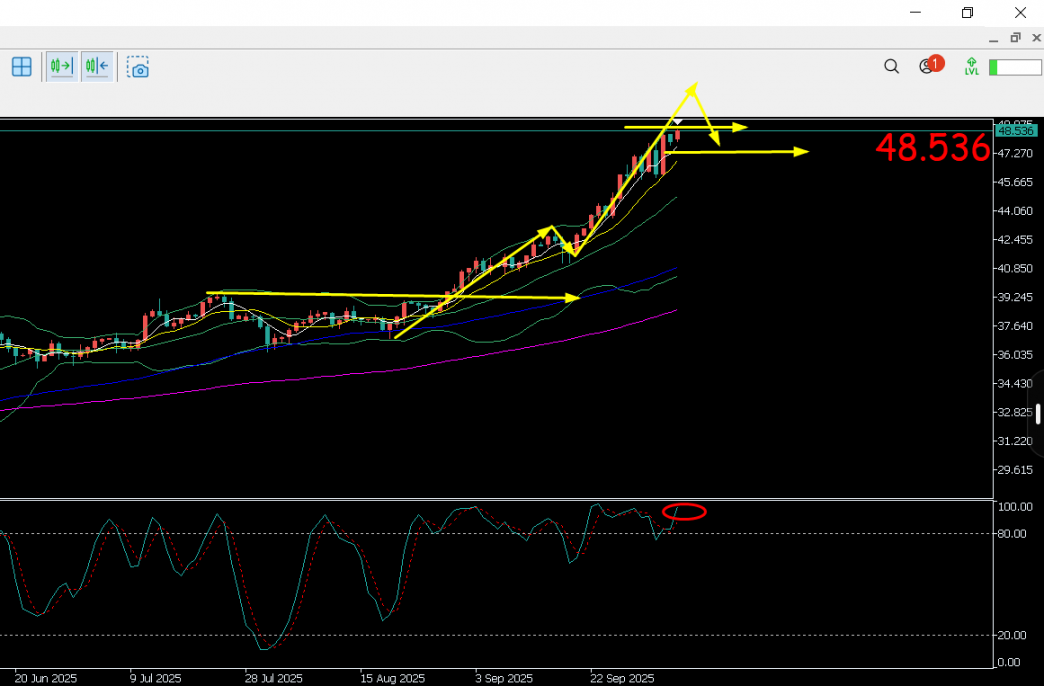Maximize the main application window
The height and width of the screenshot is (686, 1044).
click(x=967, y=12)
